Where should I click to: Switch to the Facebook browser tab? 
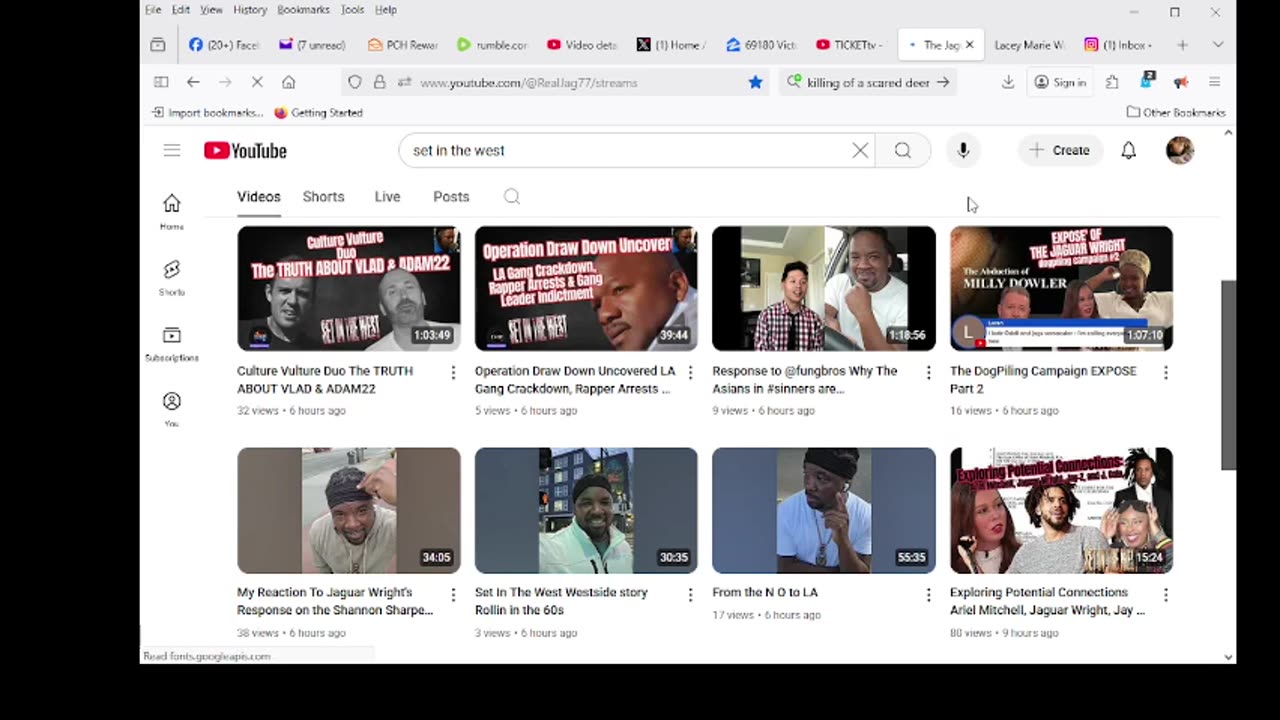point(223,45)
